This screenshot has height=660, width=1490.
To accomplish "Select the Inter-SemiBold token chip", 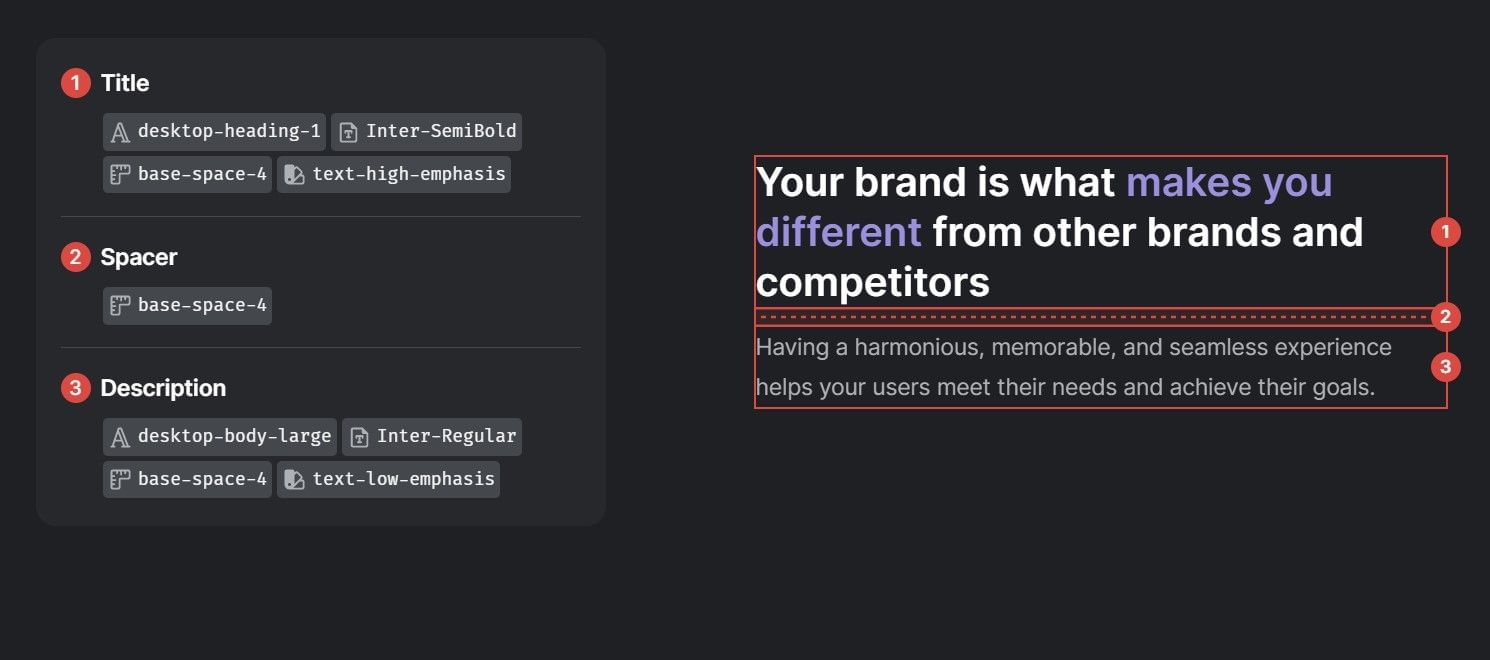I will 426,131.
